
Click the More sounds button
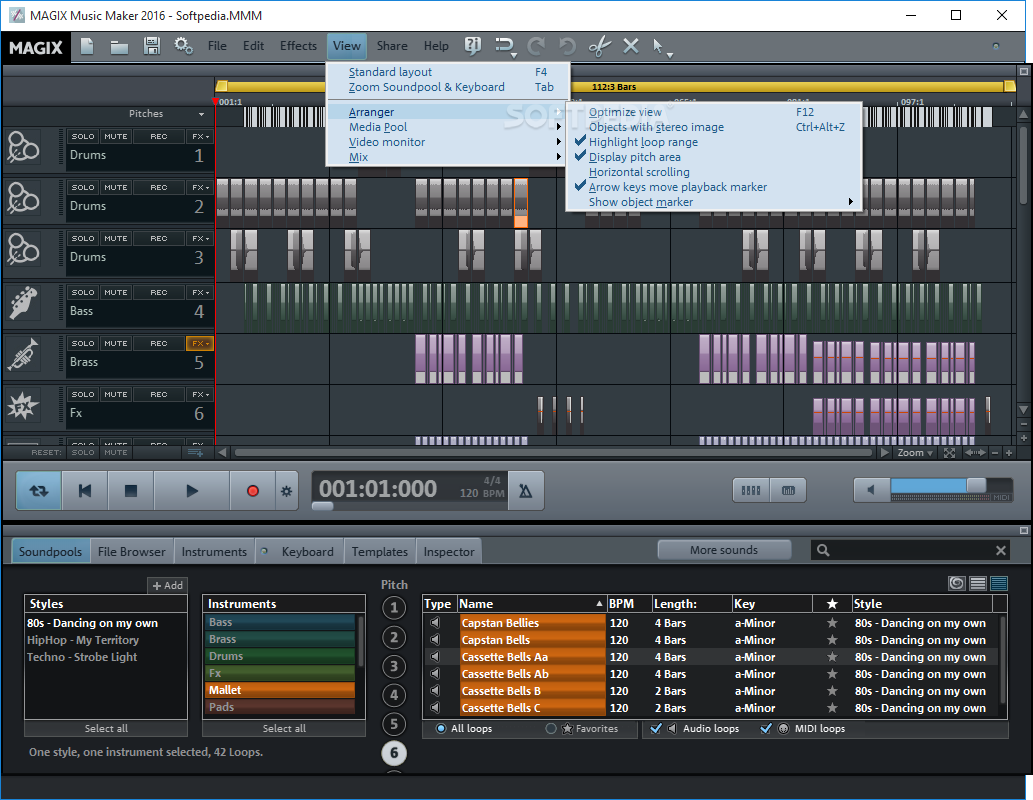click(724, 550)
